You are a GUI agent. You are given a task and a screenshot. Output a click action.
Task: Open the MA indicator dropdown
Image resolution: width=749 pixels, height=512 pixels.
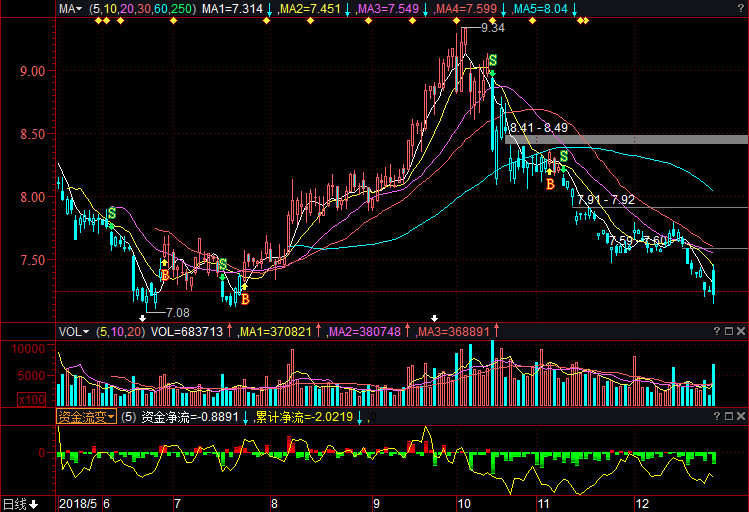(70, 9)
